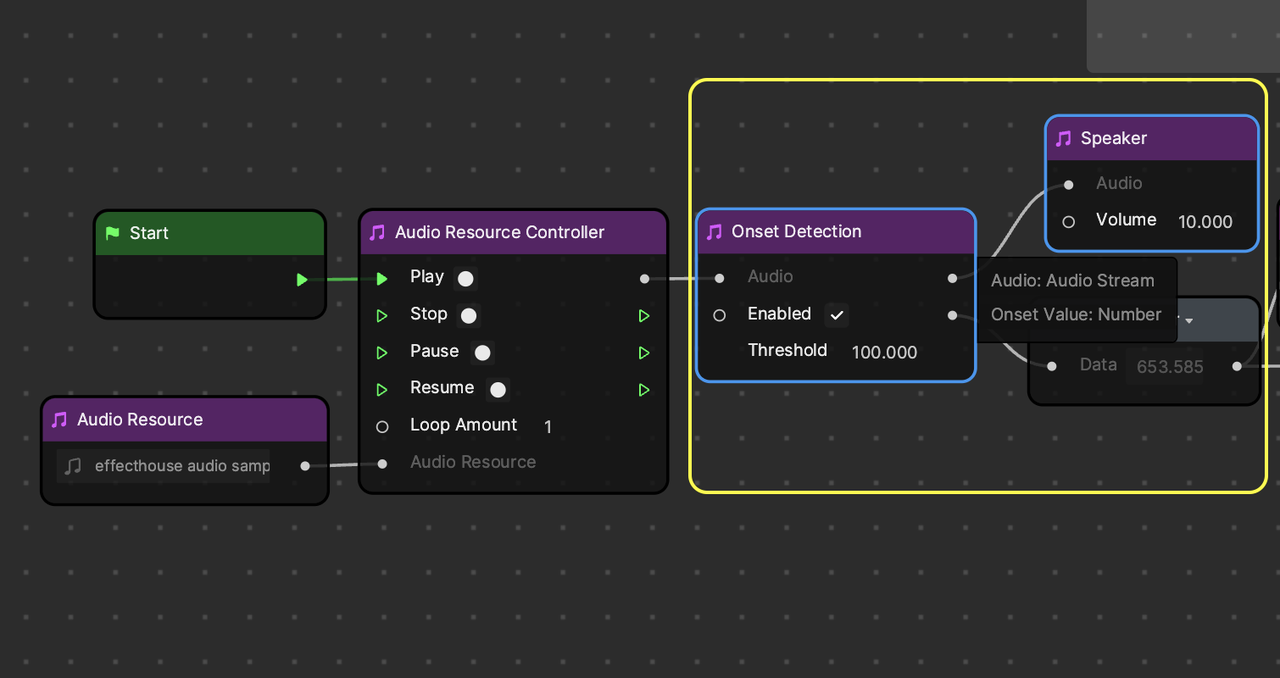
Task: Click the Speaker node music note icon
Action: click(1063, 139)
